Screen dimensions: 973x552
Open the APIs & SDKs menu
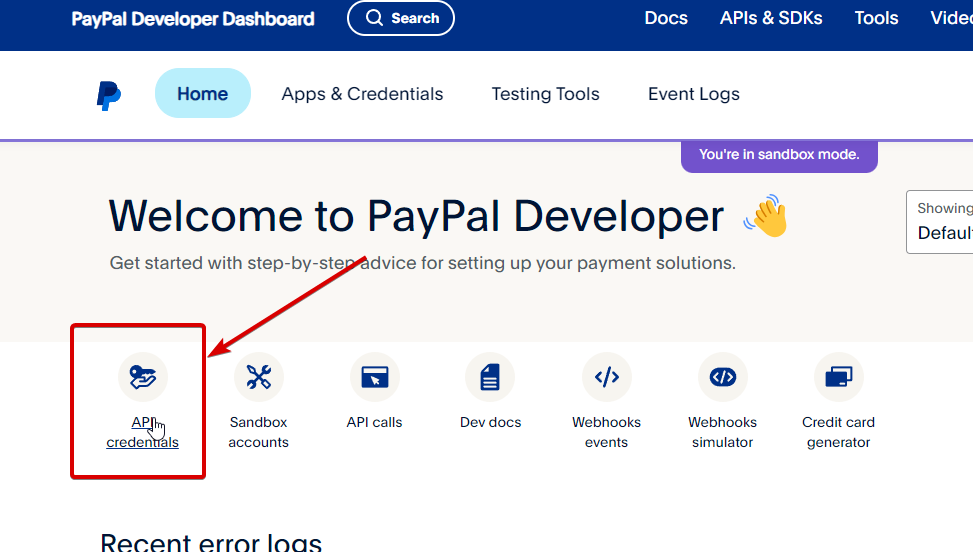[770, 18]
